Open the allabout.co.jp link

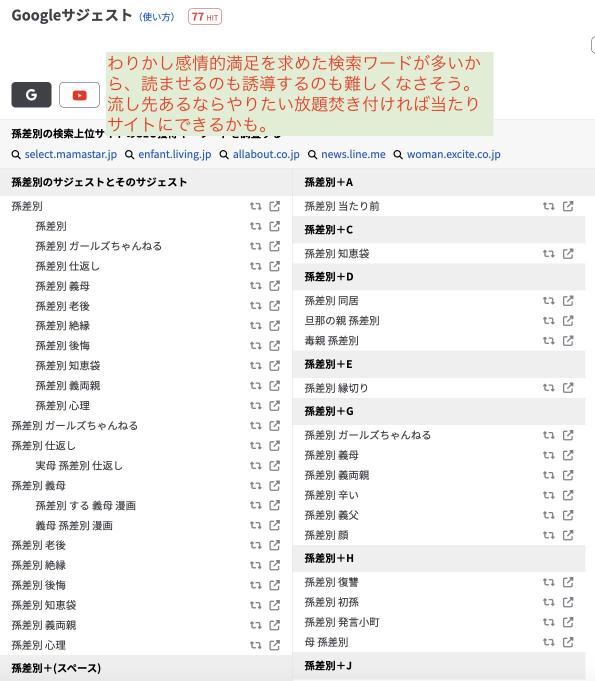266,154
